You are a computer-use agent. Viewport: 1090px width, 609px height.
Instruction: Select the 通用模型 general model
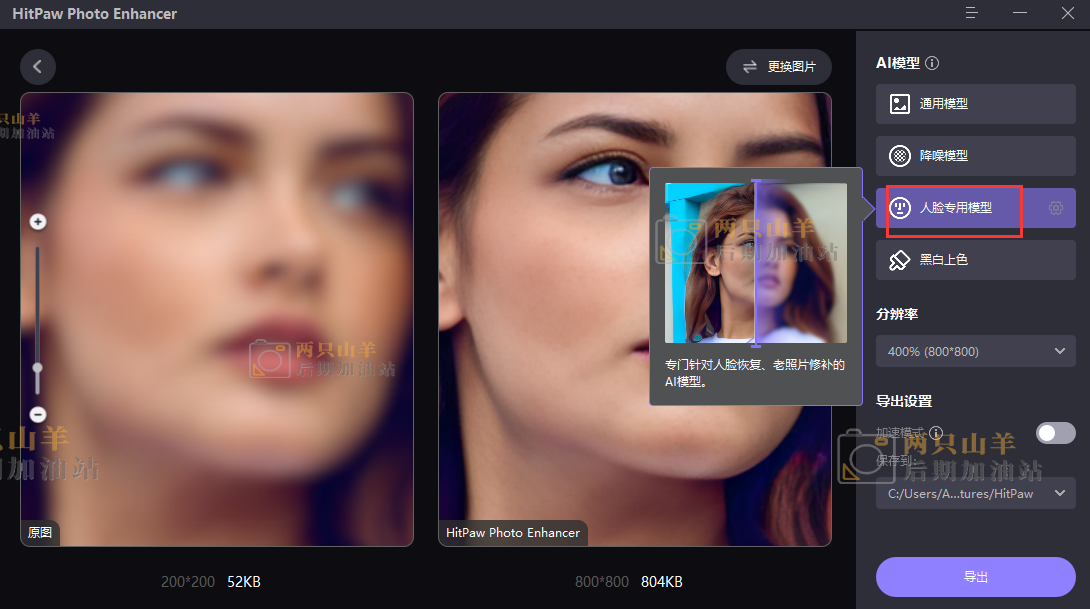tap(975, 104)
